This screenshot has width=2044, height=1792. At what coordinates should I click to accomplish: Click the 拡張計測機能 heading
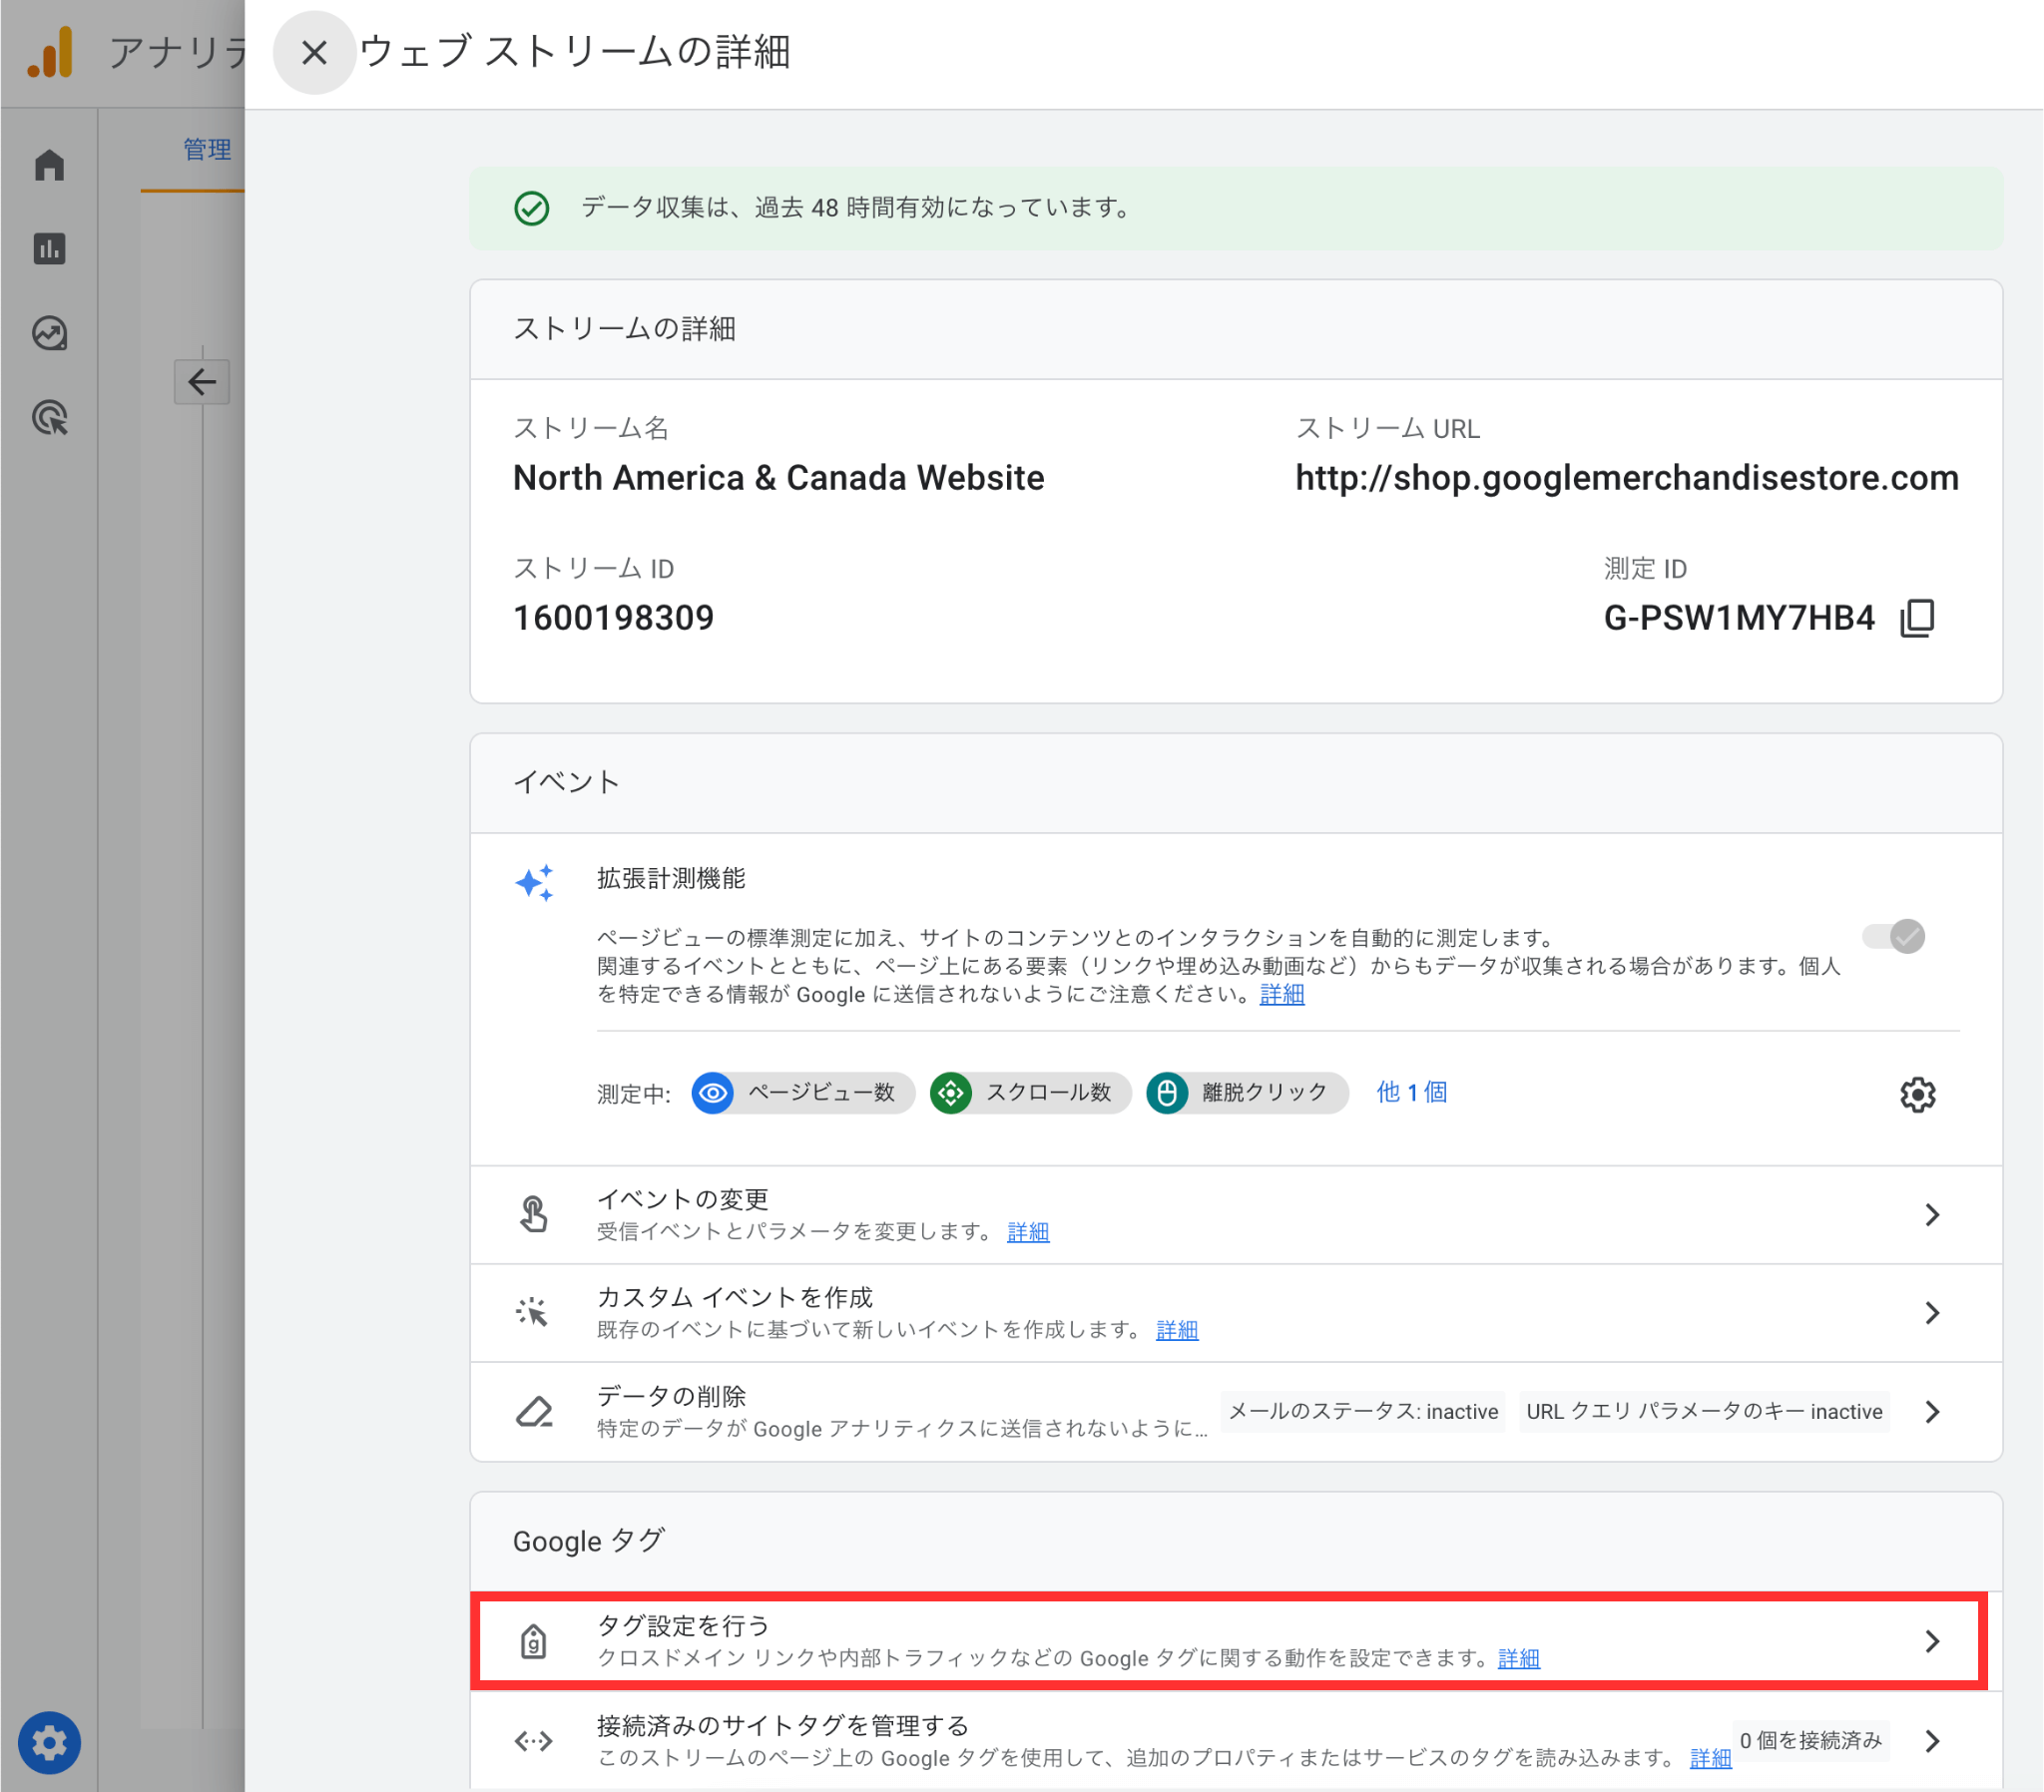(671, 879)
